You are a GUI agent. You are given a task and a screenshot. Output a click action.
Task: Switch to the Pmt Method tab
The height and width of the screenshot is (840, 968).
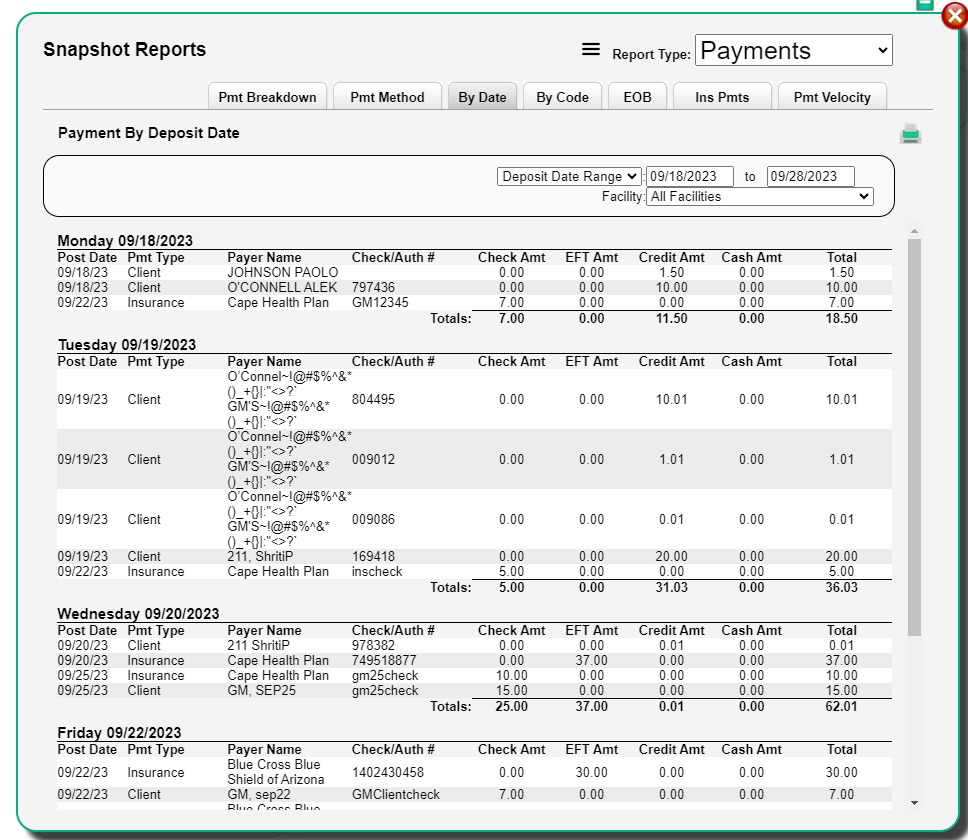387,97
